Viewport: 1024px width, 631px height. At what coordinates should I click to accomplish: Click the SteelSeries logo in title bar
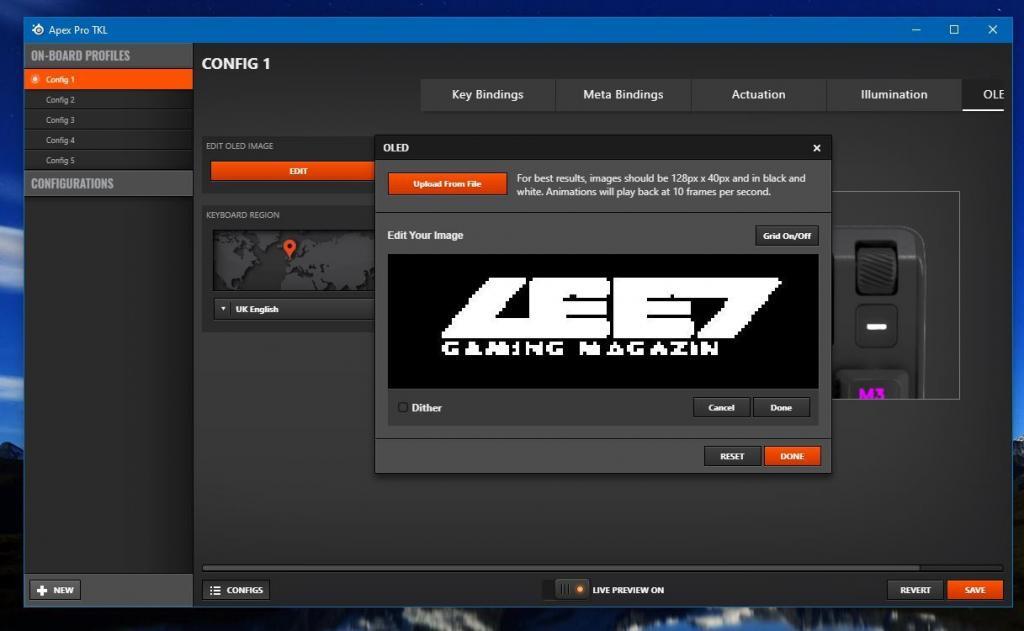point(38,30)
